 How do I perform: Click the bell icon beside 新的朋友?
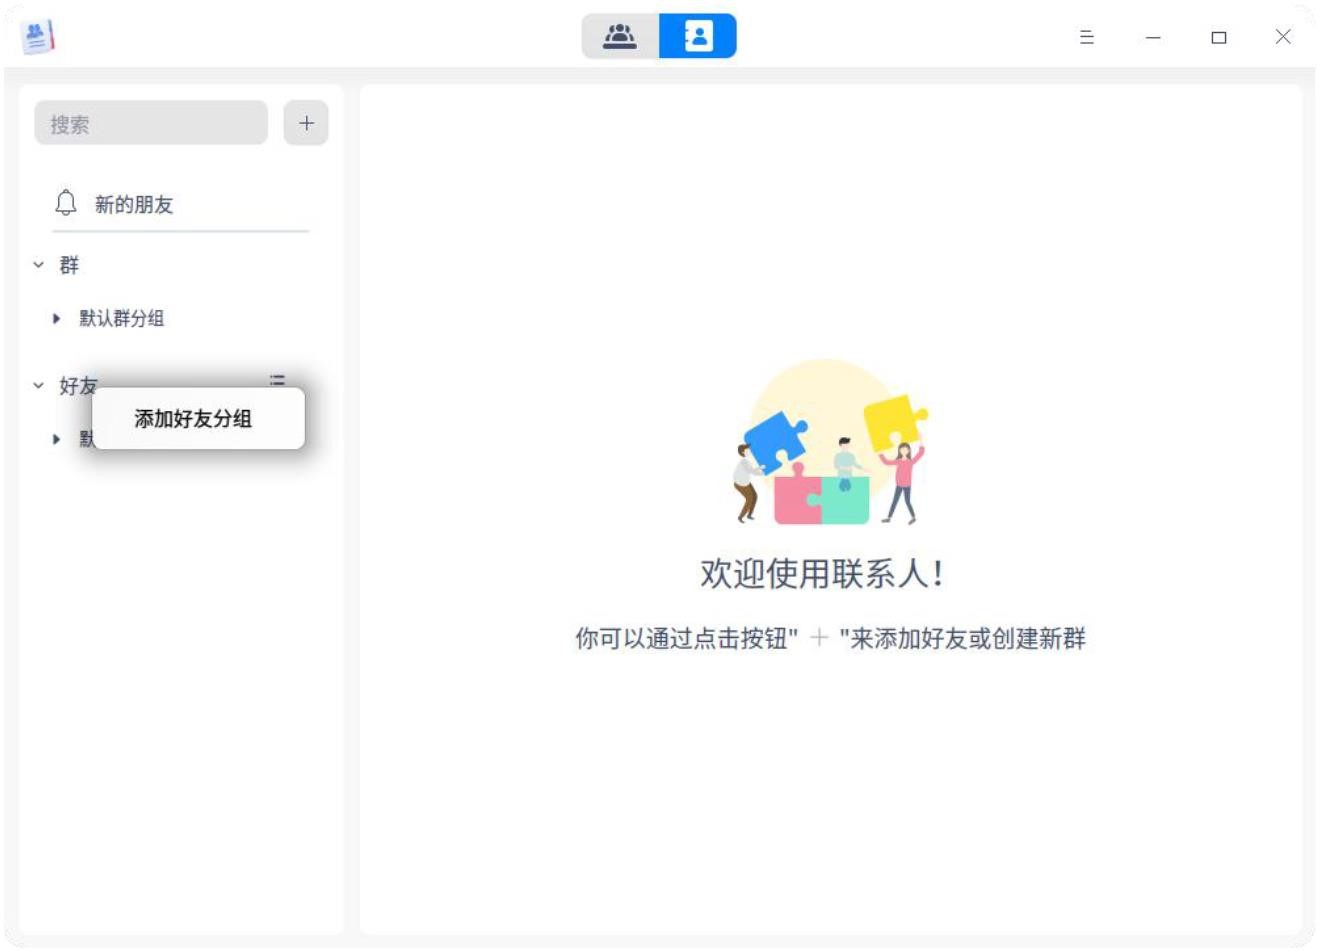coord(66,203)
